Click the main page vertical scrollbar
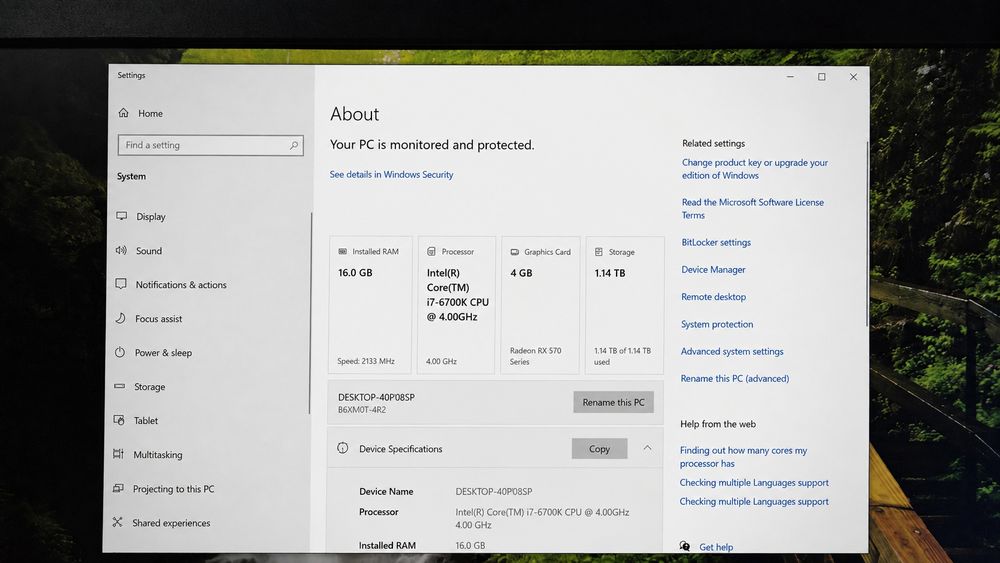This screenshot has width=1000, height=563. click(x=867, y=233)
